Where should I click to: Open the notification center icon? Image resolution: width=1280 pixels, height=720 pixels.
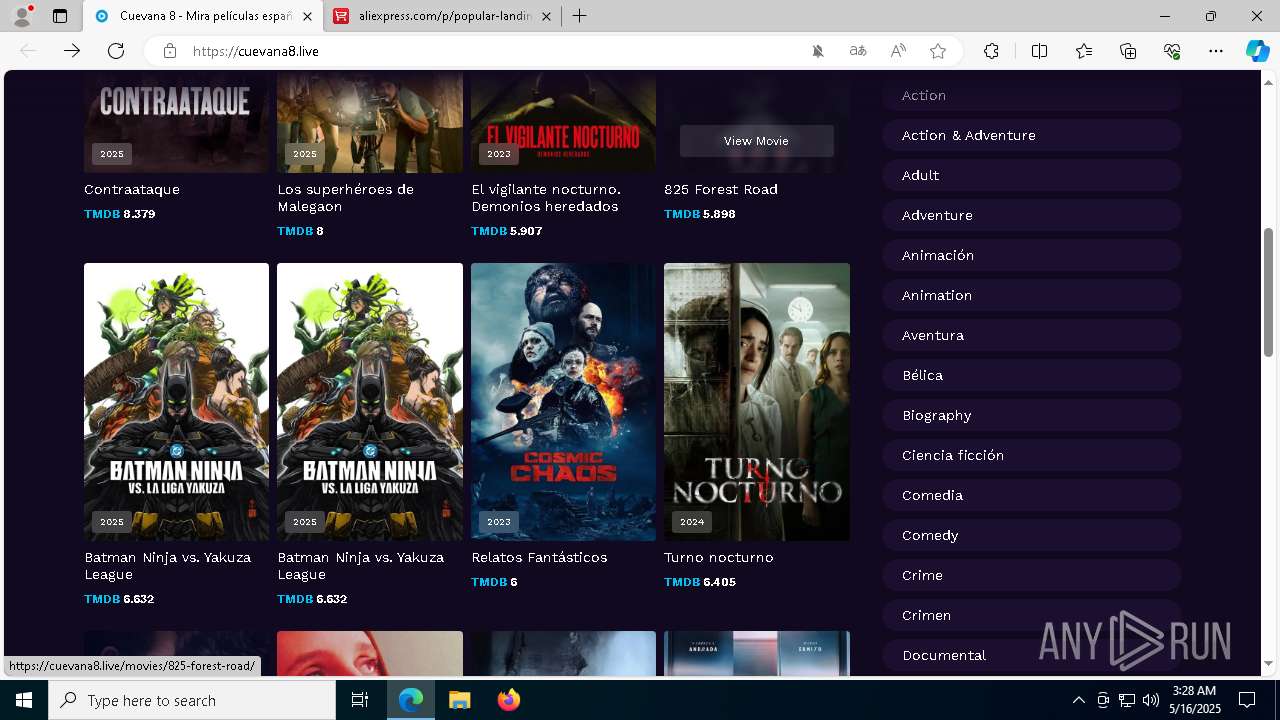point(1247,700)
